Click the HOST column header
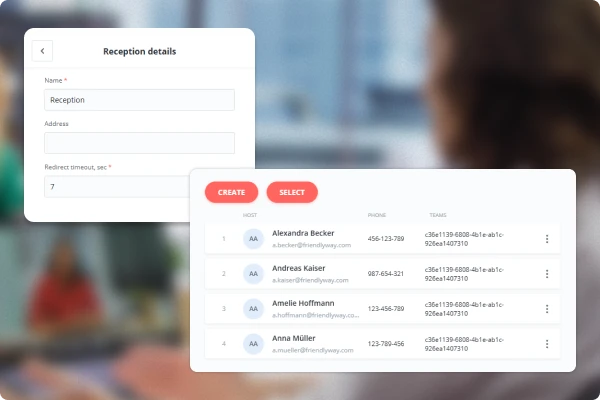Screen dimensions: 600x400 click(x=250, y=215)
